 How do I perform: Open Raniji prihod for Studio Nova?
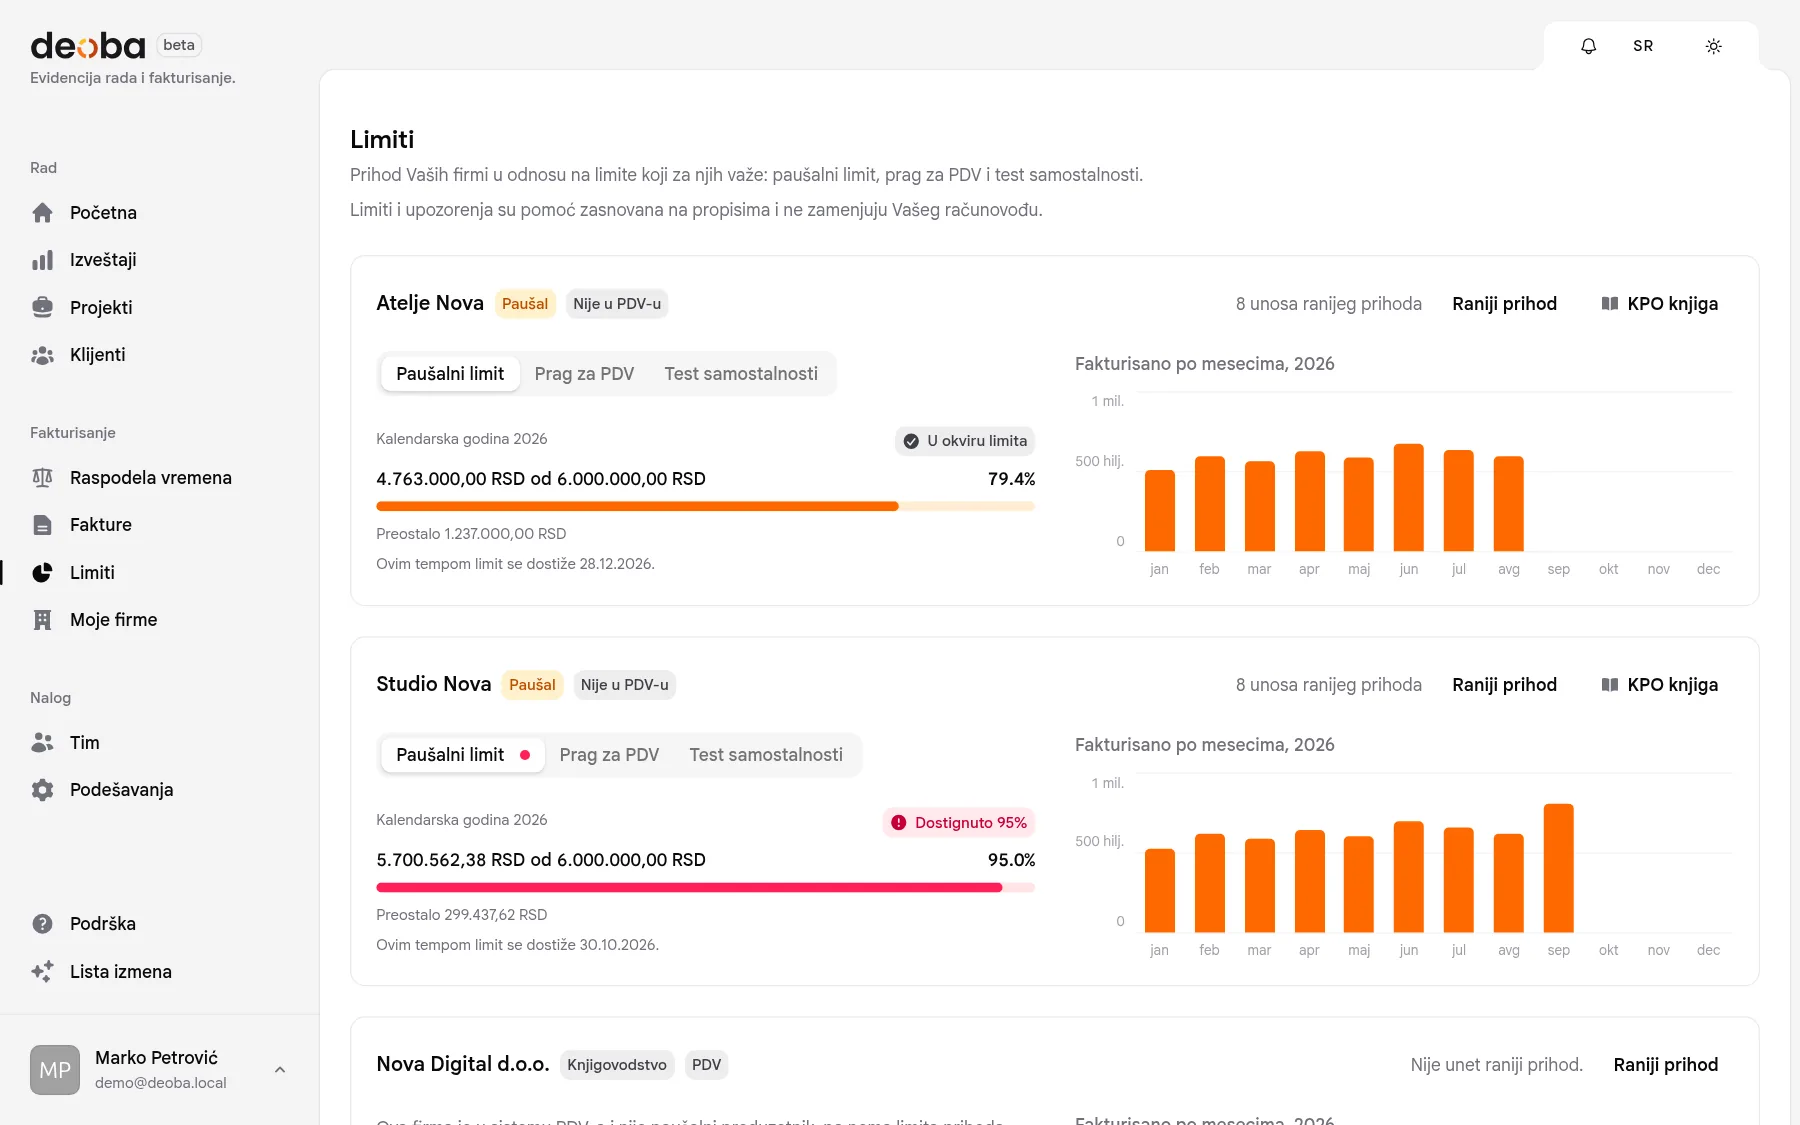[1505, 685]
